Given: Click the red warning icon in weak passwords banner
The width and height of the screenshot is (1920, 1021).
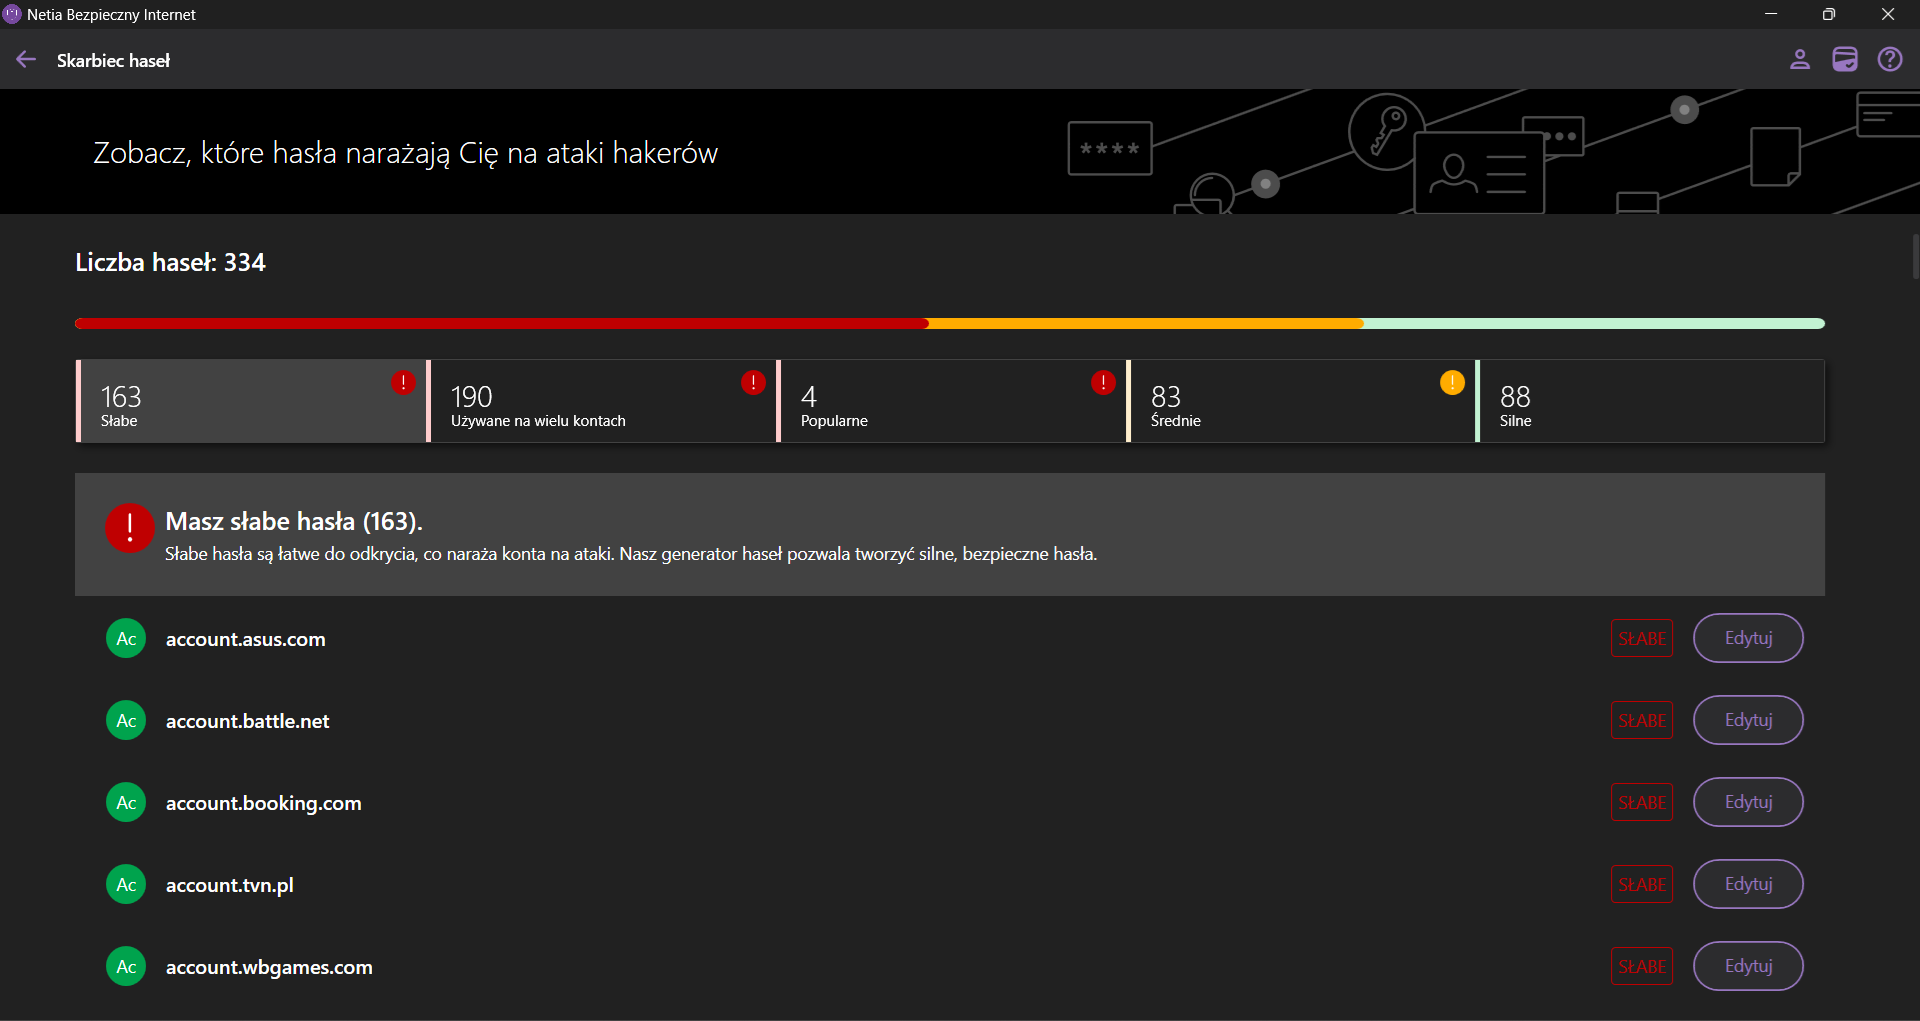Looking at the screenshot, I should (x=130, y=528).
